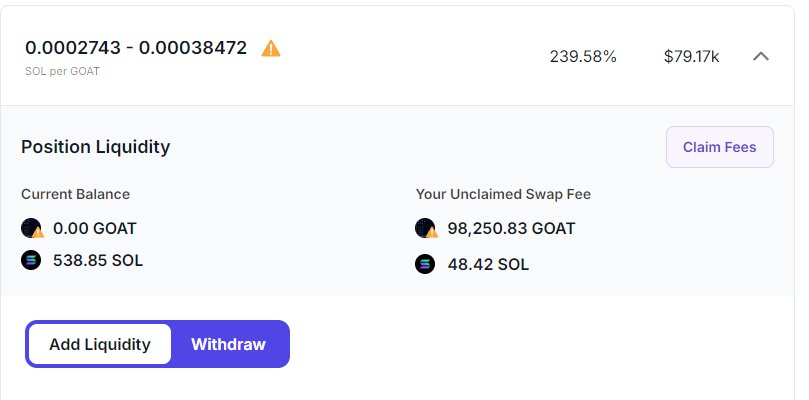
Task: Click the Position Liquidity heading
Action: click(x=95, y=147)
